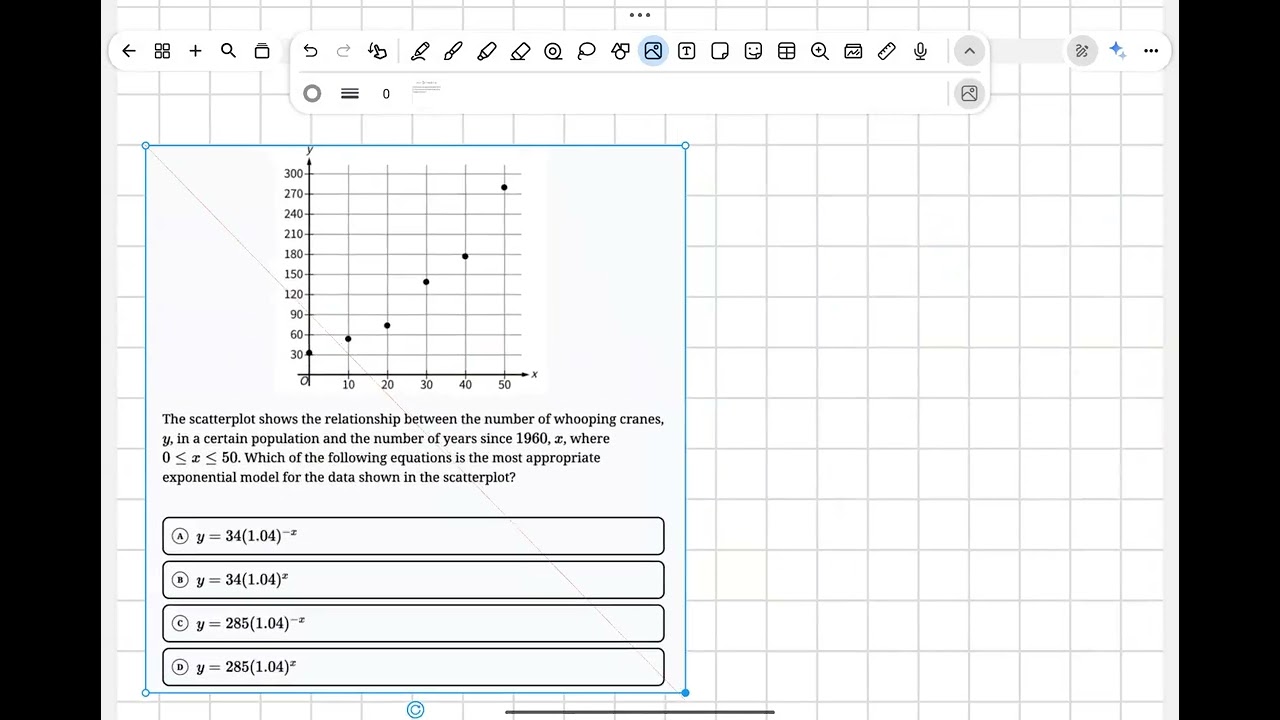Select the Brush pen tool
The height and width of the screenshot is (720, 1280).
(x=453, y=51)
